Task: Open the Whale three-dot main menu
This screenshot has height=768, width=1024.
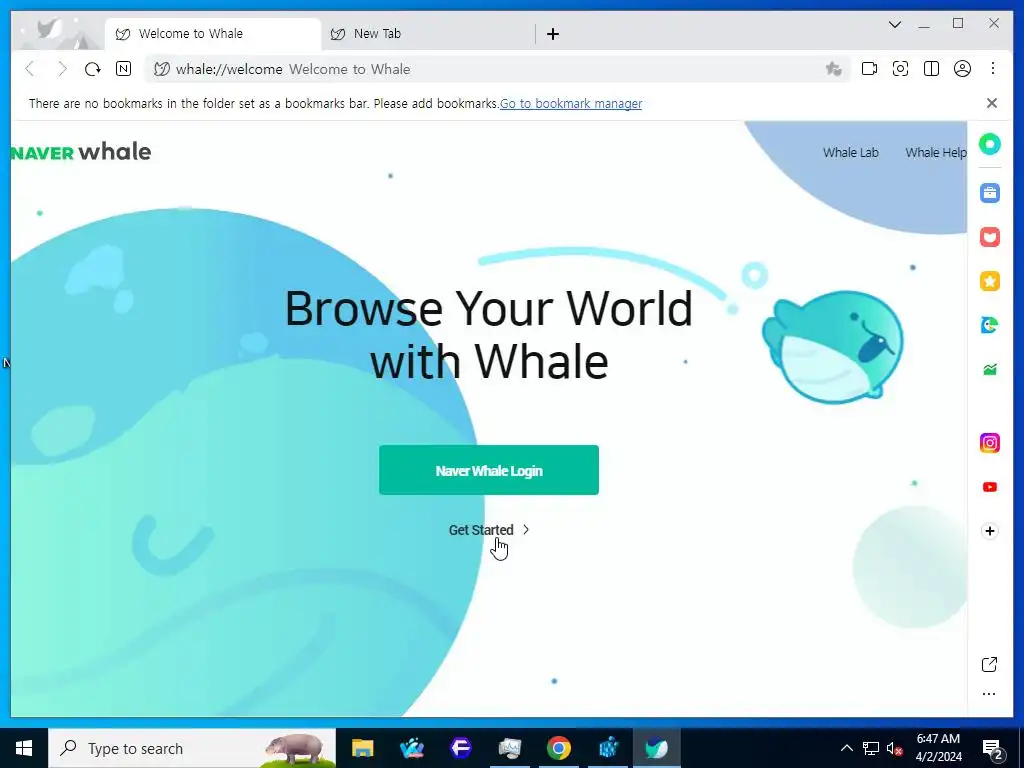Action: [x=993, y=69]
